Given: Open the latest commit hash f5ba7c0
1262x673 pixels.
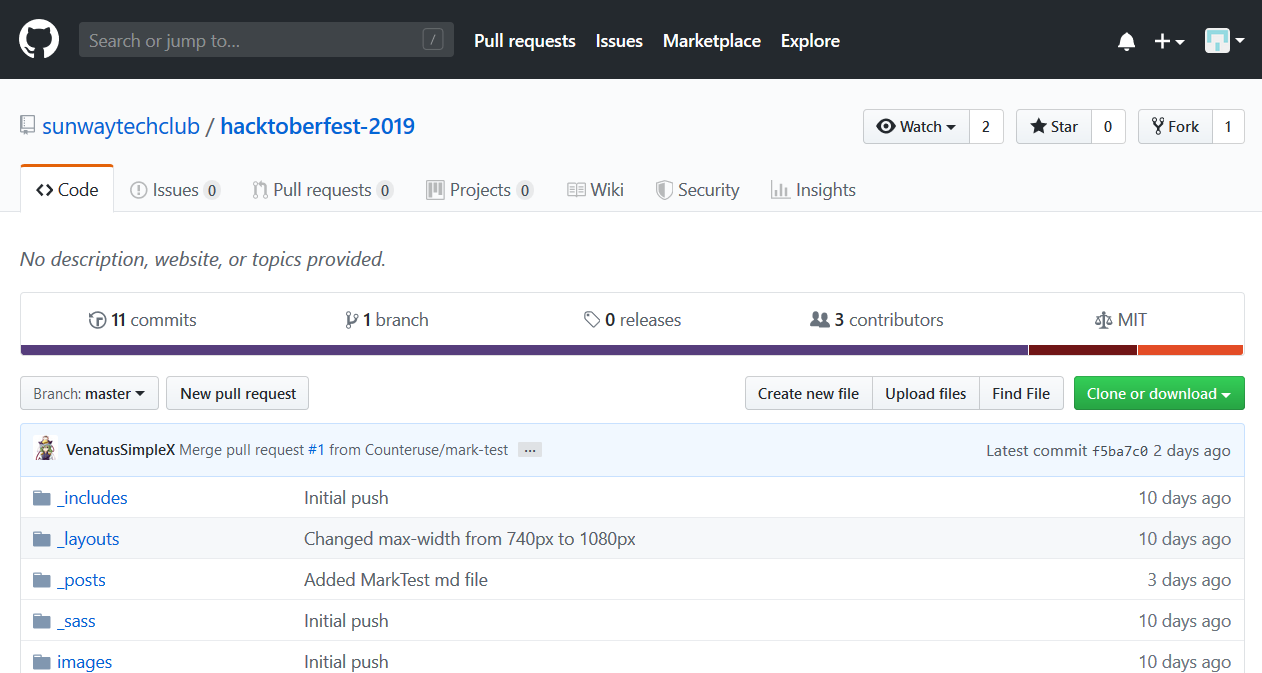Looking at the screenshot, I should (x=1120, y=451).
